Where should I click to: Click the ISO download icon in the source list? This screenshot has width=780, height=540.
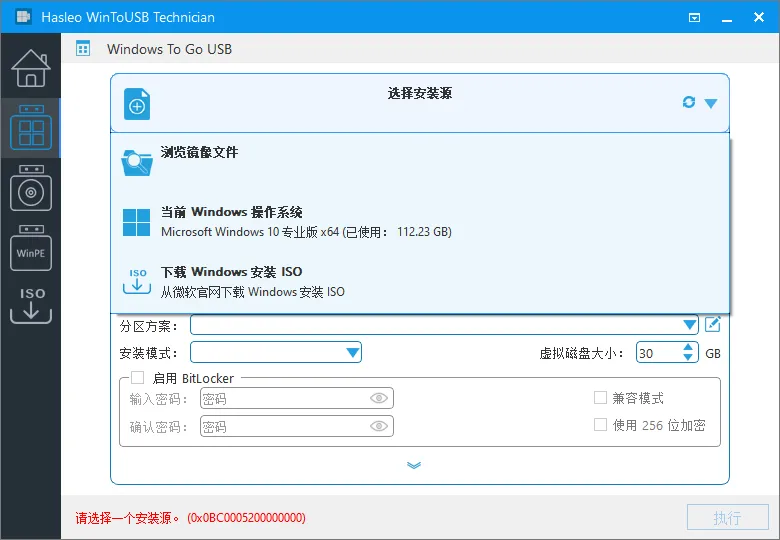coord(137,281)
